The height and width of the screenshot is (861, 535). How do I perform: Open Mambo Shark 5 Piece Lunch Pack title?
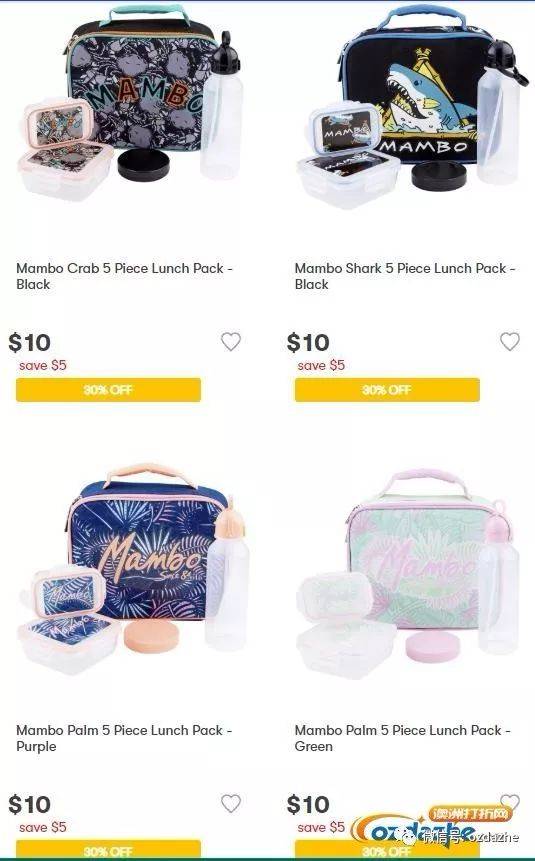point(405,276)
